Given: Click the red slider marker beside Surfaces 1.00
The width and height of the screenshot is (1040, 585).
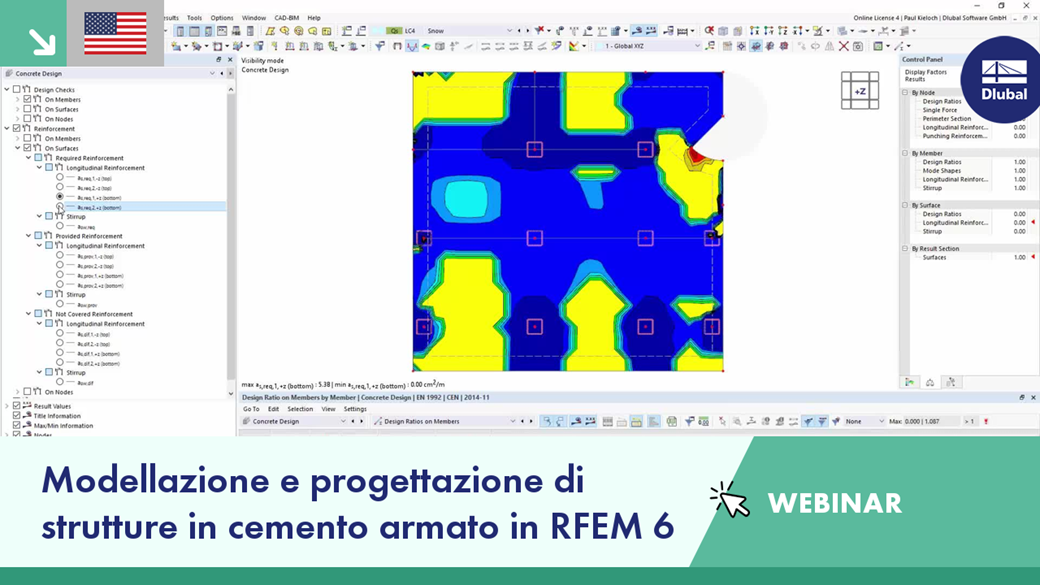Looking at the screenshot, I should coord(1033,257).
